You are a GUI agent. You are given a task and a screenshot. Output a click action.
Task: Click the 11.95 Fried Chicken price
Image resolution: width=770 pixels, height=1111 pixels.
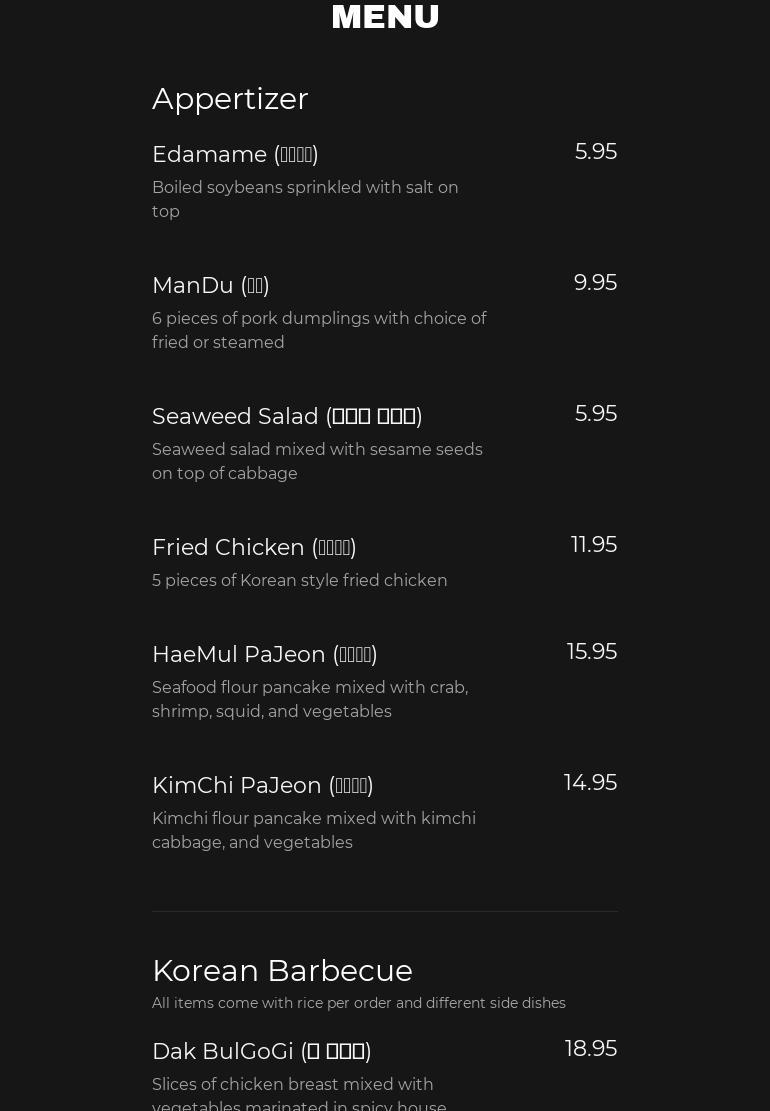click(594, 545)
